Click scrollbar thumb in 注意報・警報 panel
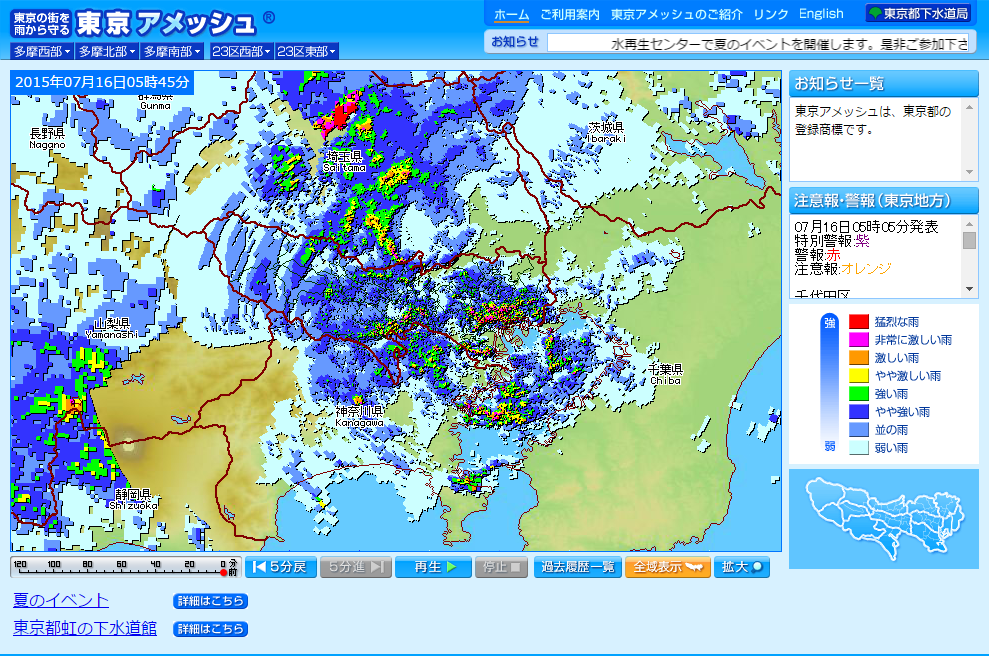 (969, 240)
